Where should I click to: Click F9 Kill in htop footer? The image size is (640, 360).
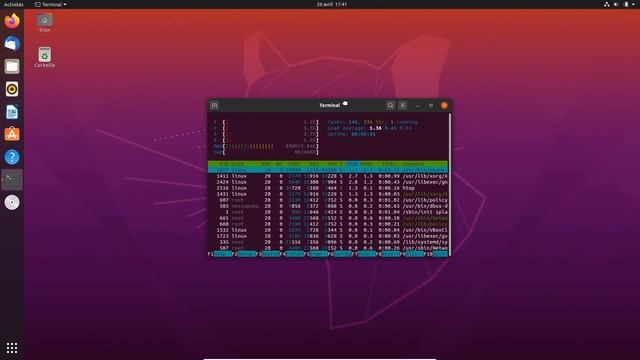[x=412, y=254]
